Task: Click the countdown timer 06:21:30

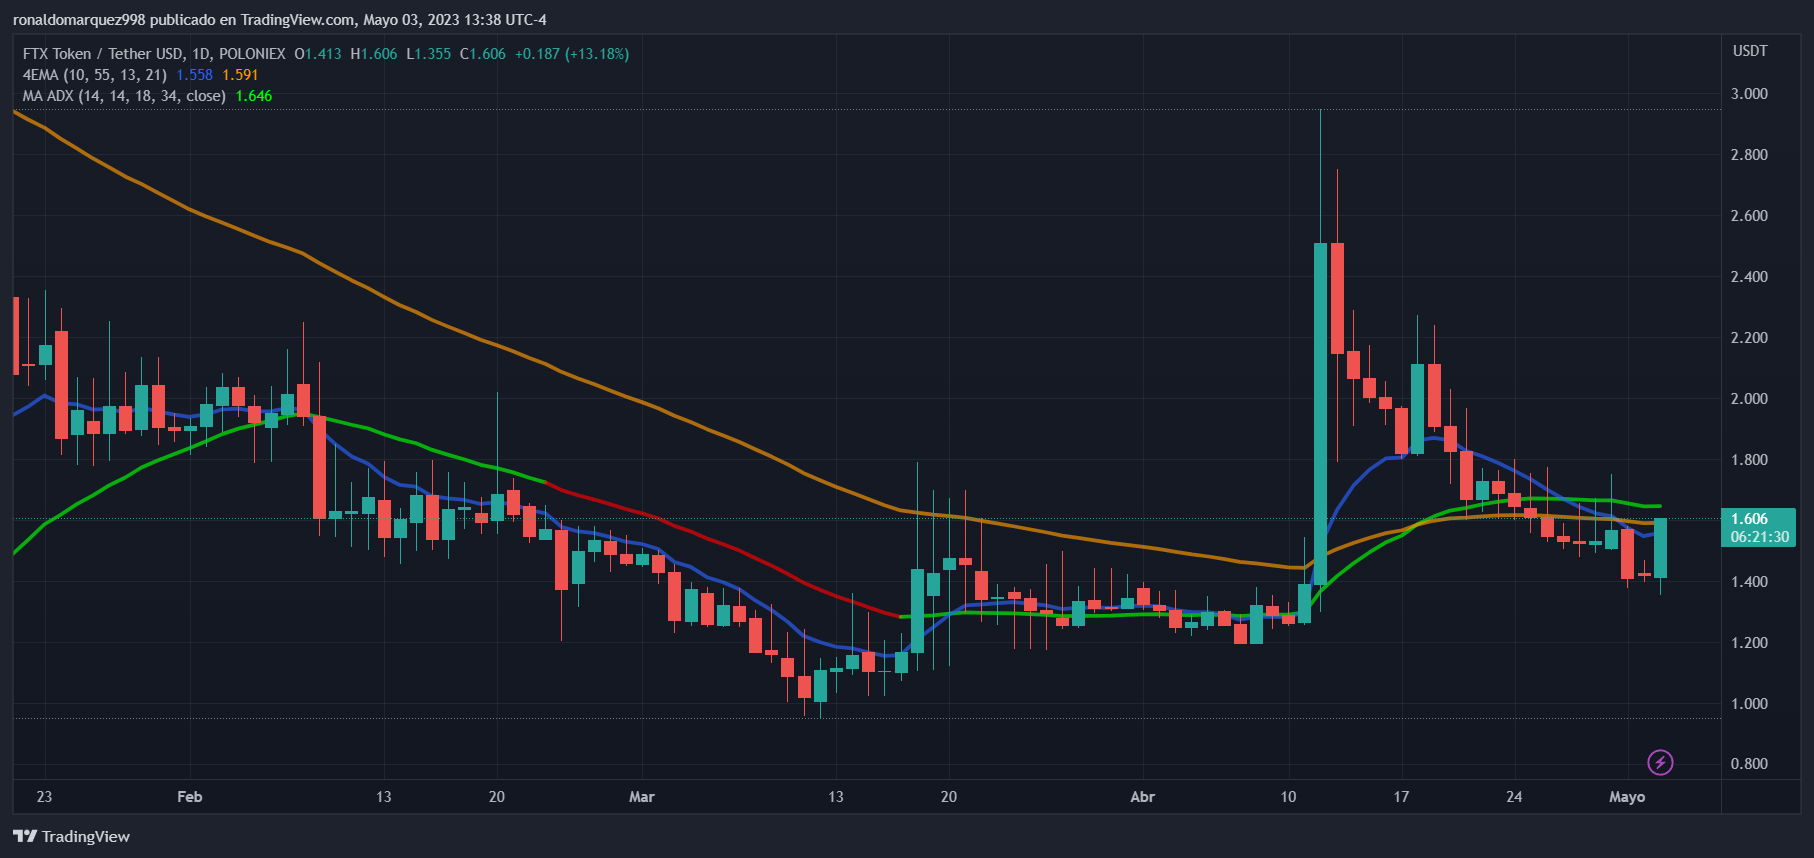Action: (x=1760, y=537)
